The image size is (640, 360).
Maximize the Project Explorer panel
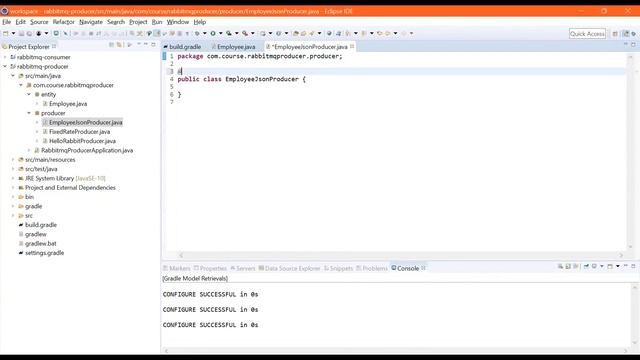(x=153, y=44)
